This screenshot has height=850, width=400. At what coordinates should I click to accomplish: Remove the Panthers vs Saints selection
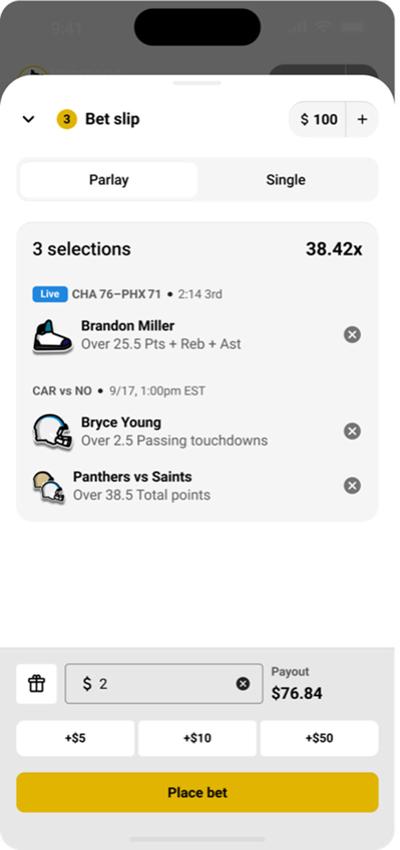(x=352, y=486)
